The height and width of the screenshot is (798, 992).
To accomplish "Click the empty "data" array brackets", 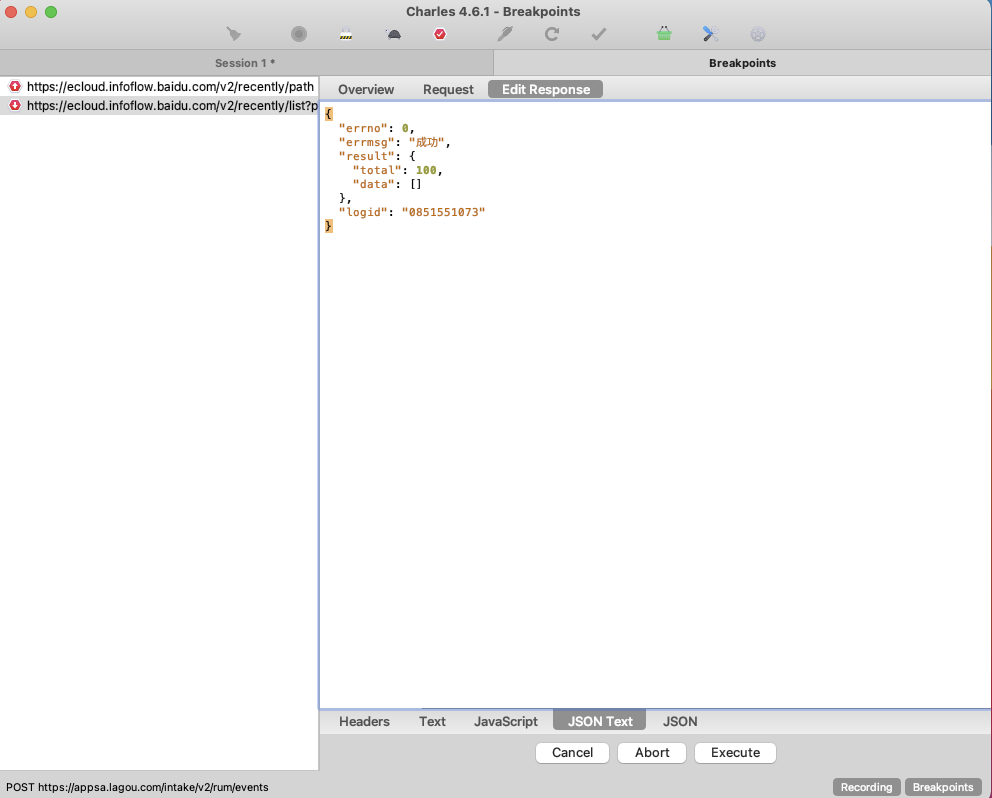I will (x=416, y=184).
